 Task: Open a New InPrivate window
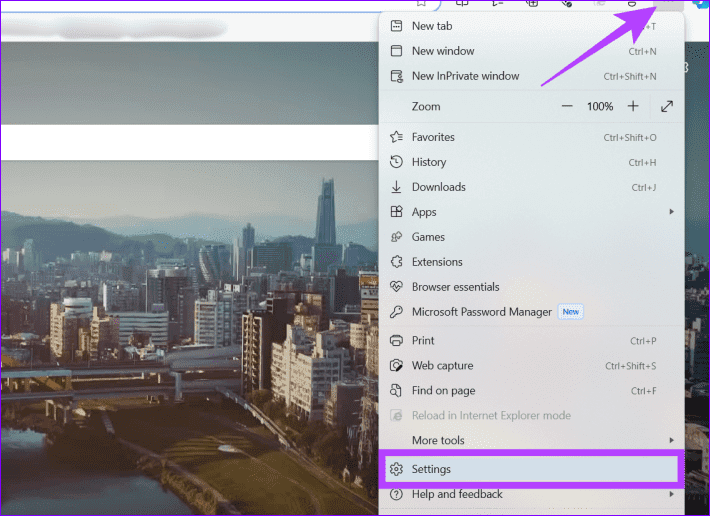531,76
